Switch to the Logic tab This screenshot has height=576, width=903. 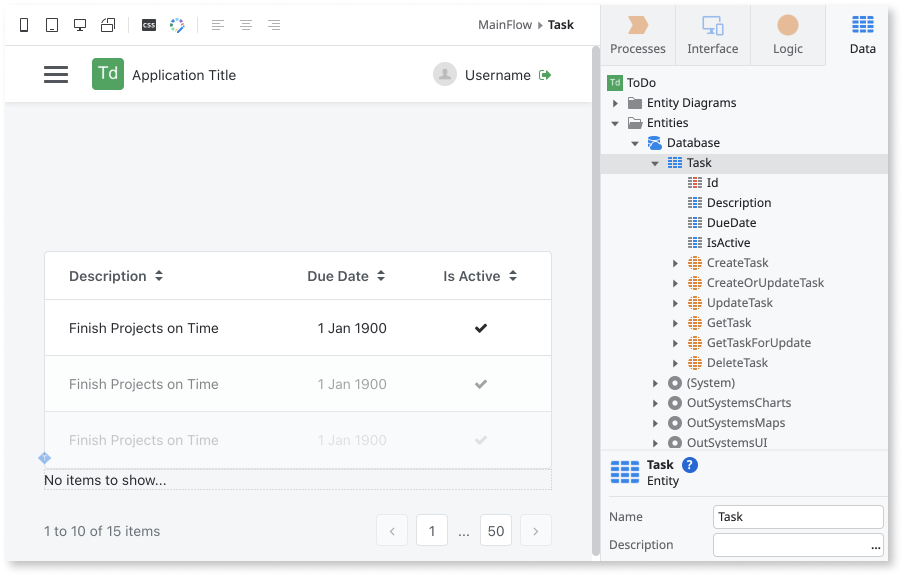(x=787, y=35)
